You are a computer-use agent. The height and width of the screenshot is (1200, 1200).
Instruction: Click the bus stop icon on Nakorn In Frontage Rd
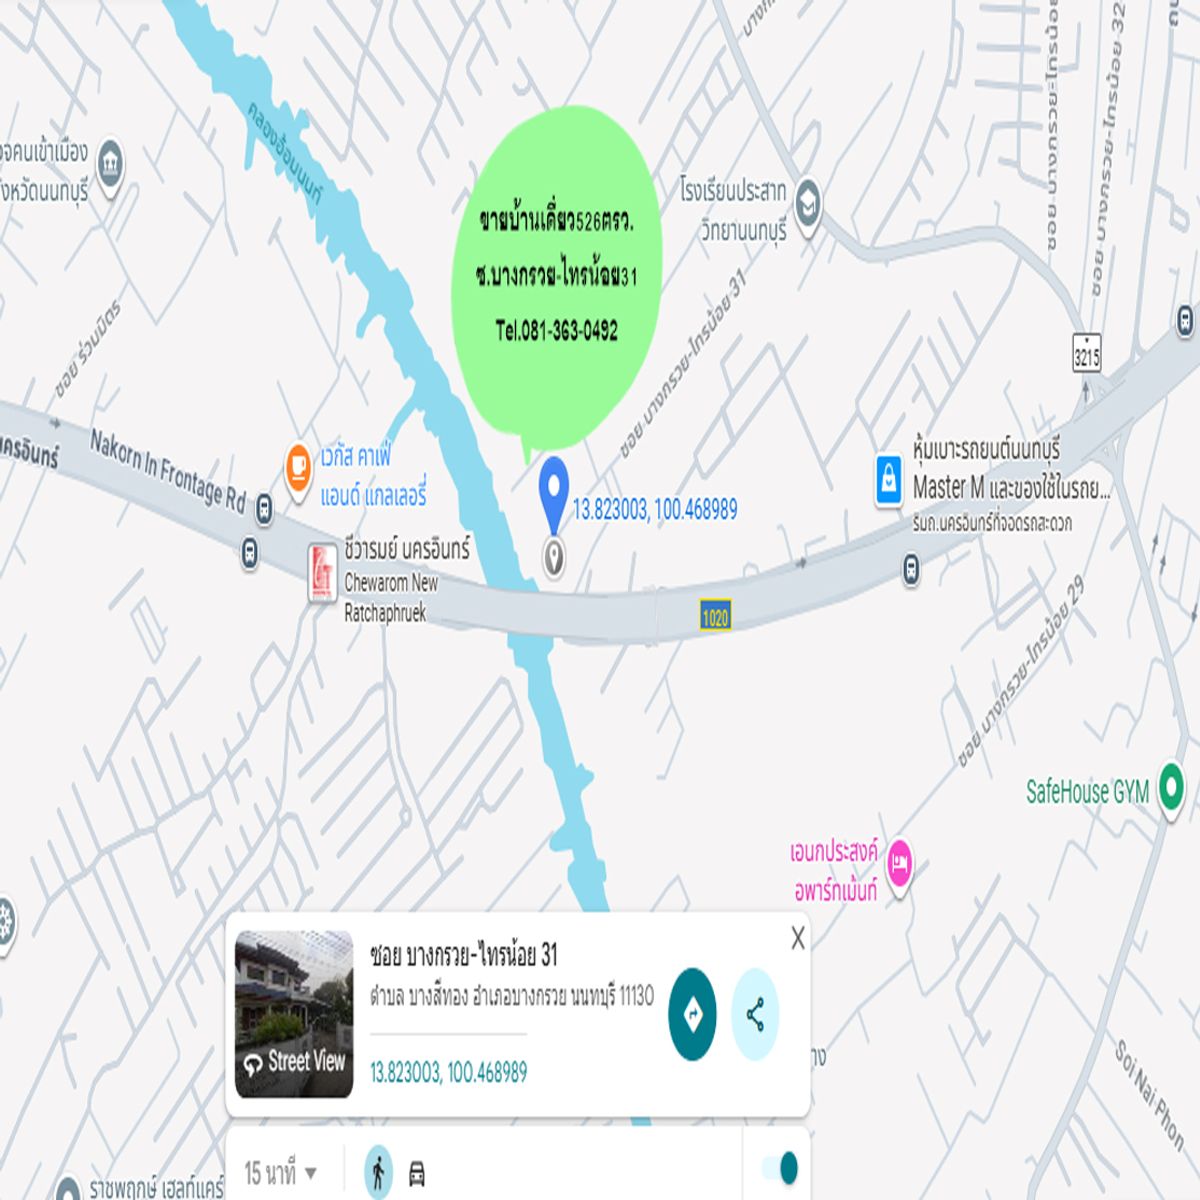[263, 508]
